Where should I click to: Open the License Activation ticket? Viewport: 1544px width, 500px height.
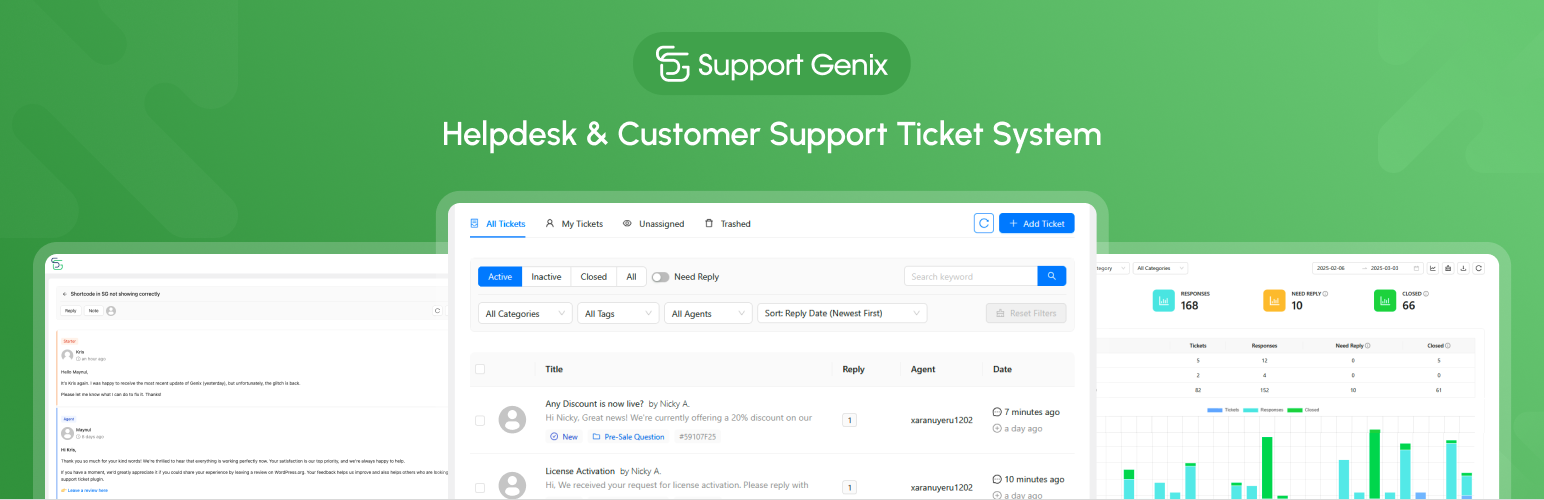pos(579,470)
